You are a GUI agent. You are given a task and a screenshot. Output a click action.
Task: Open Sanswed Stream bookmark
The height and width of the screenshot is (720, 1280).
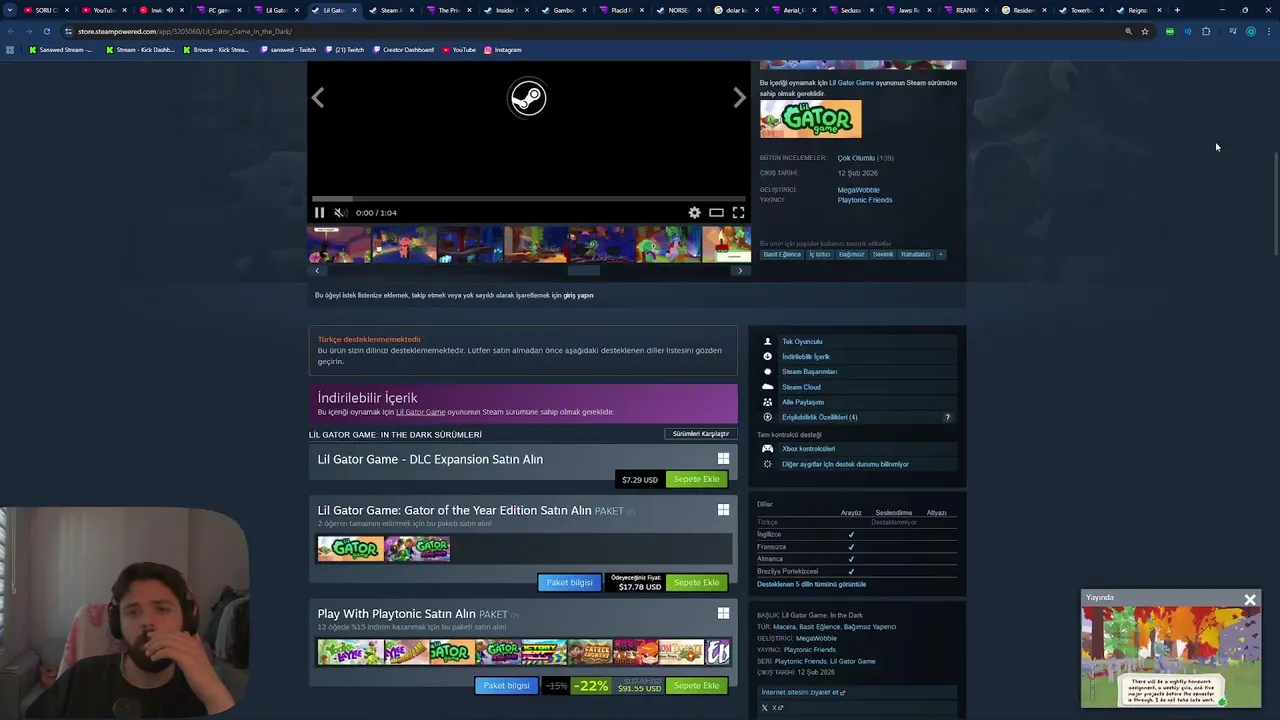[60, 49]
